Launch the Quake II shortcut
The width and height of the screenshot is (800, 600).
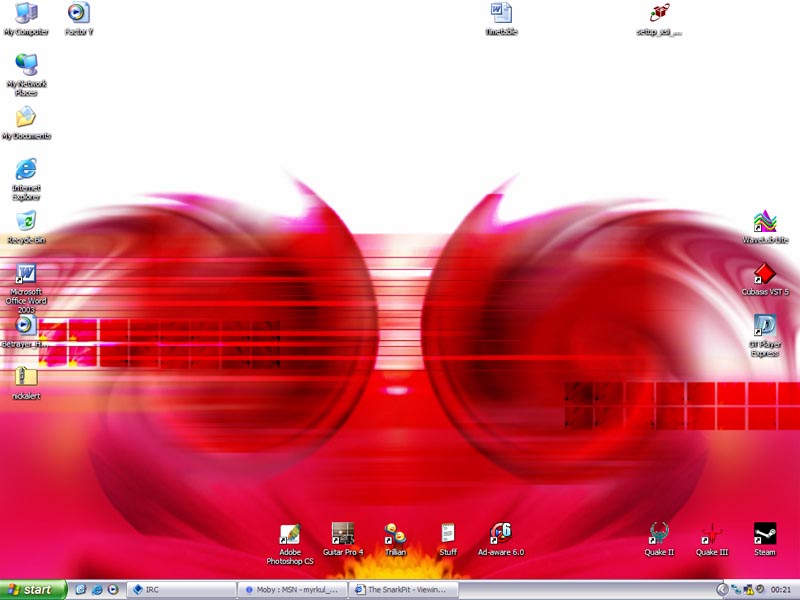[658, 534]
